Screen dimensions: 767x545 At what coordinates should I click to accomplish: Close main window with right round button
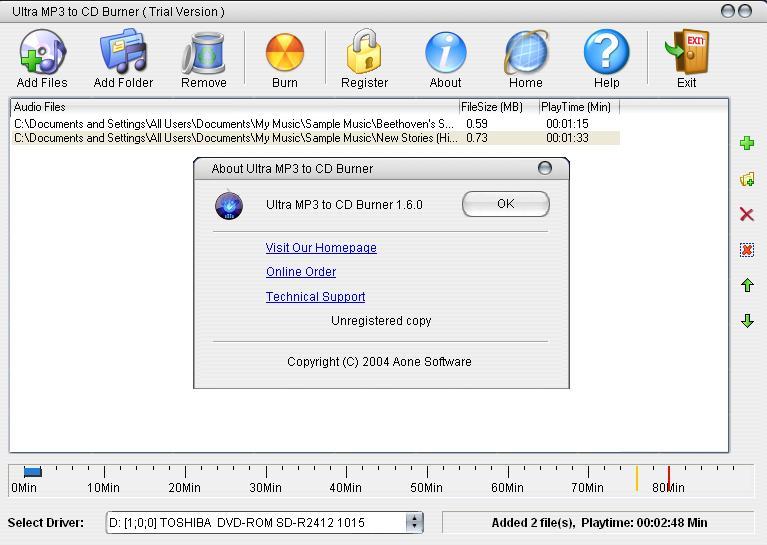[745, 11]
